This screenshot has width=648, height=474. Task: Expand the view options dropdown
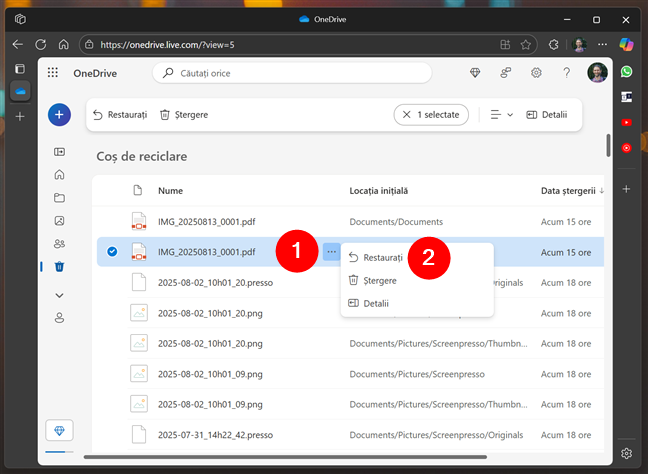click(501, 115)
